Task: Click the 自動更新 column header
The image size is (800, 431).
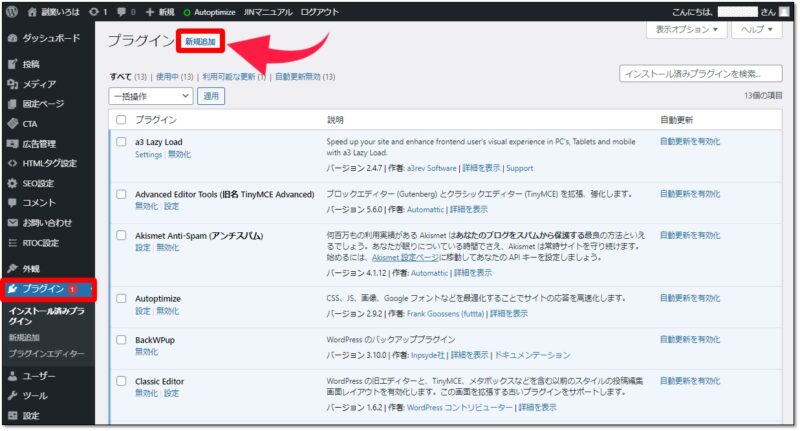Action: point(676,120)
